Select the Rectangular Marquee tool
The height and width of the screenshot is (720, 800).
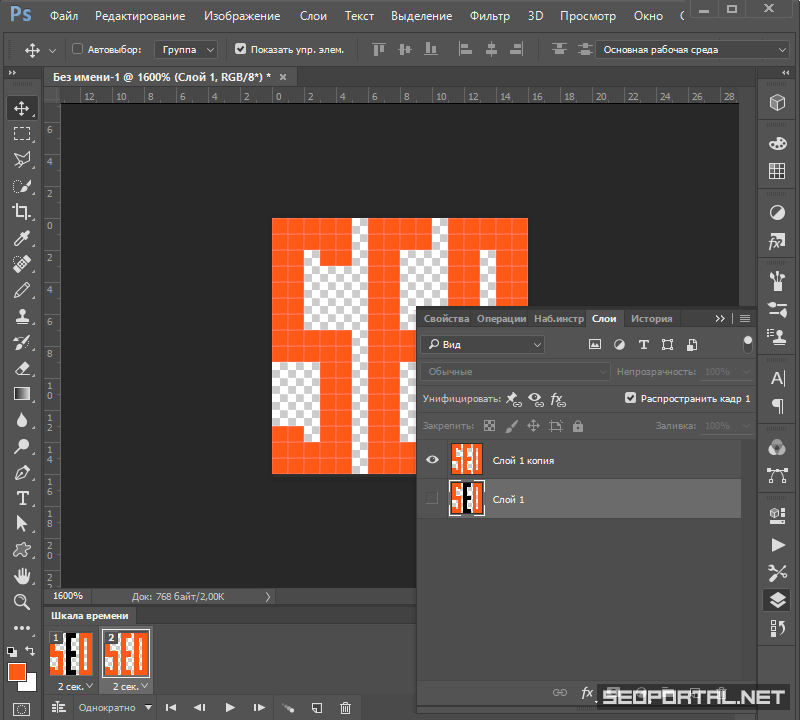pyautogui.click(x=21, y=134)
